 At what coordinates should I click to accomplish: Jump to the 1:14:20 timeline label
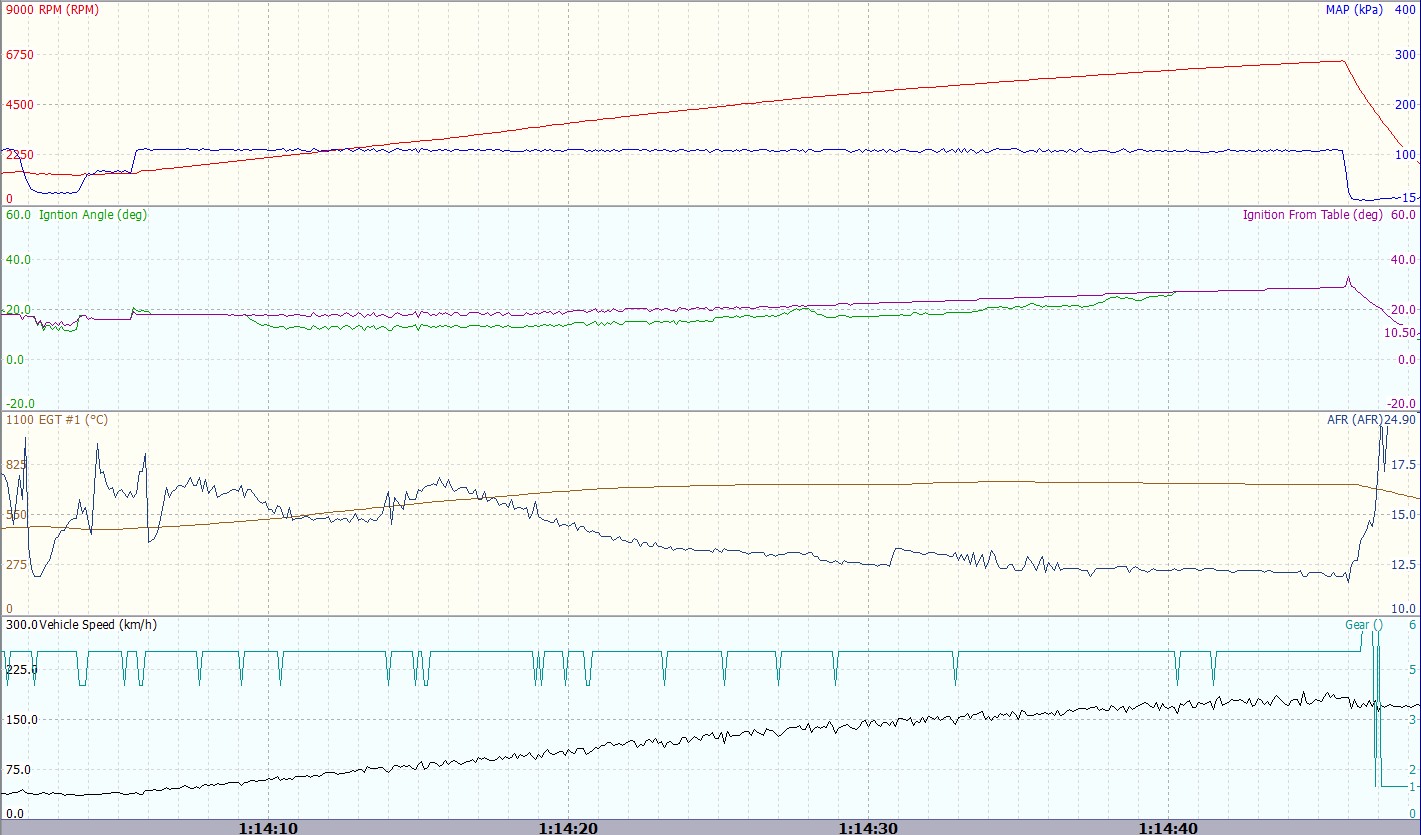click(568, 828)
